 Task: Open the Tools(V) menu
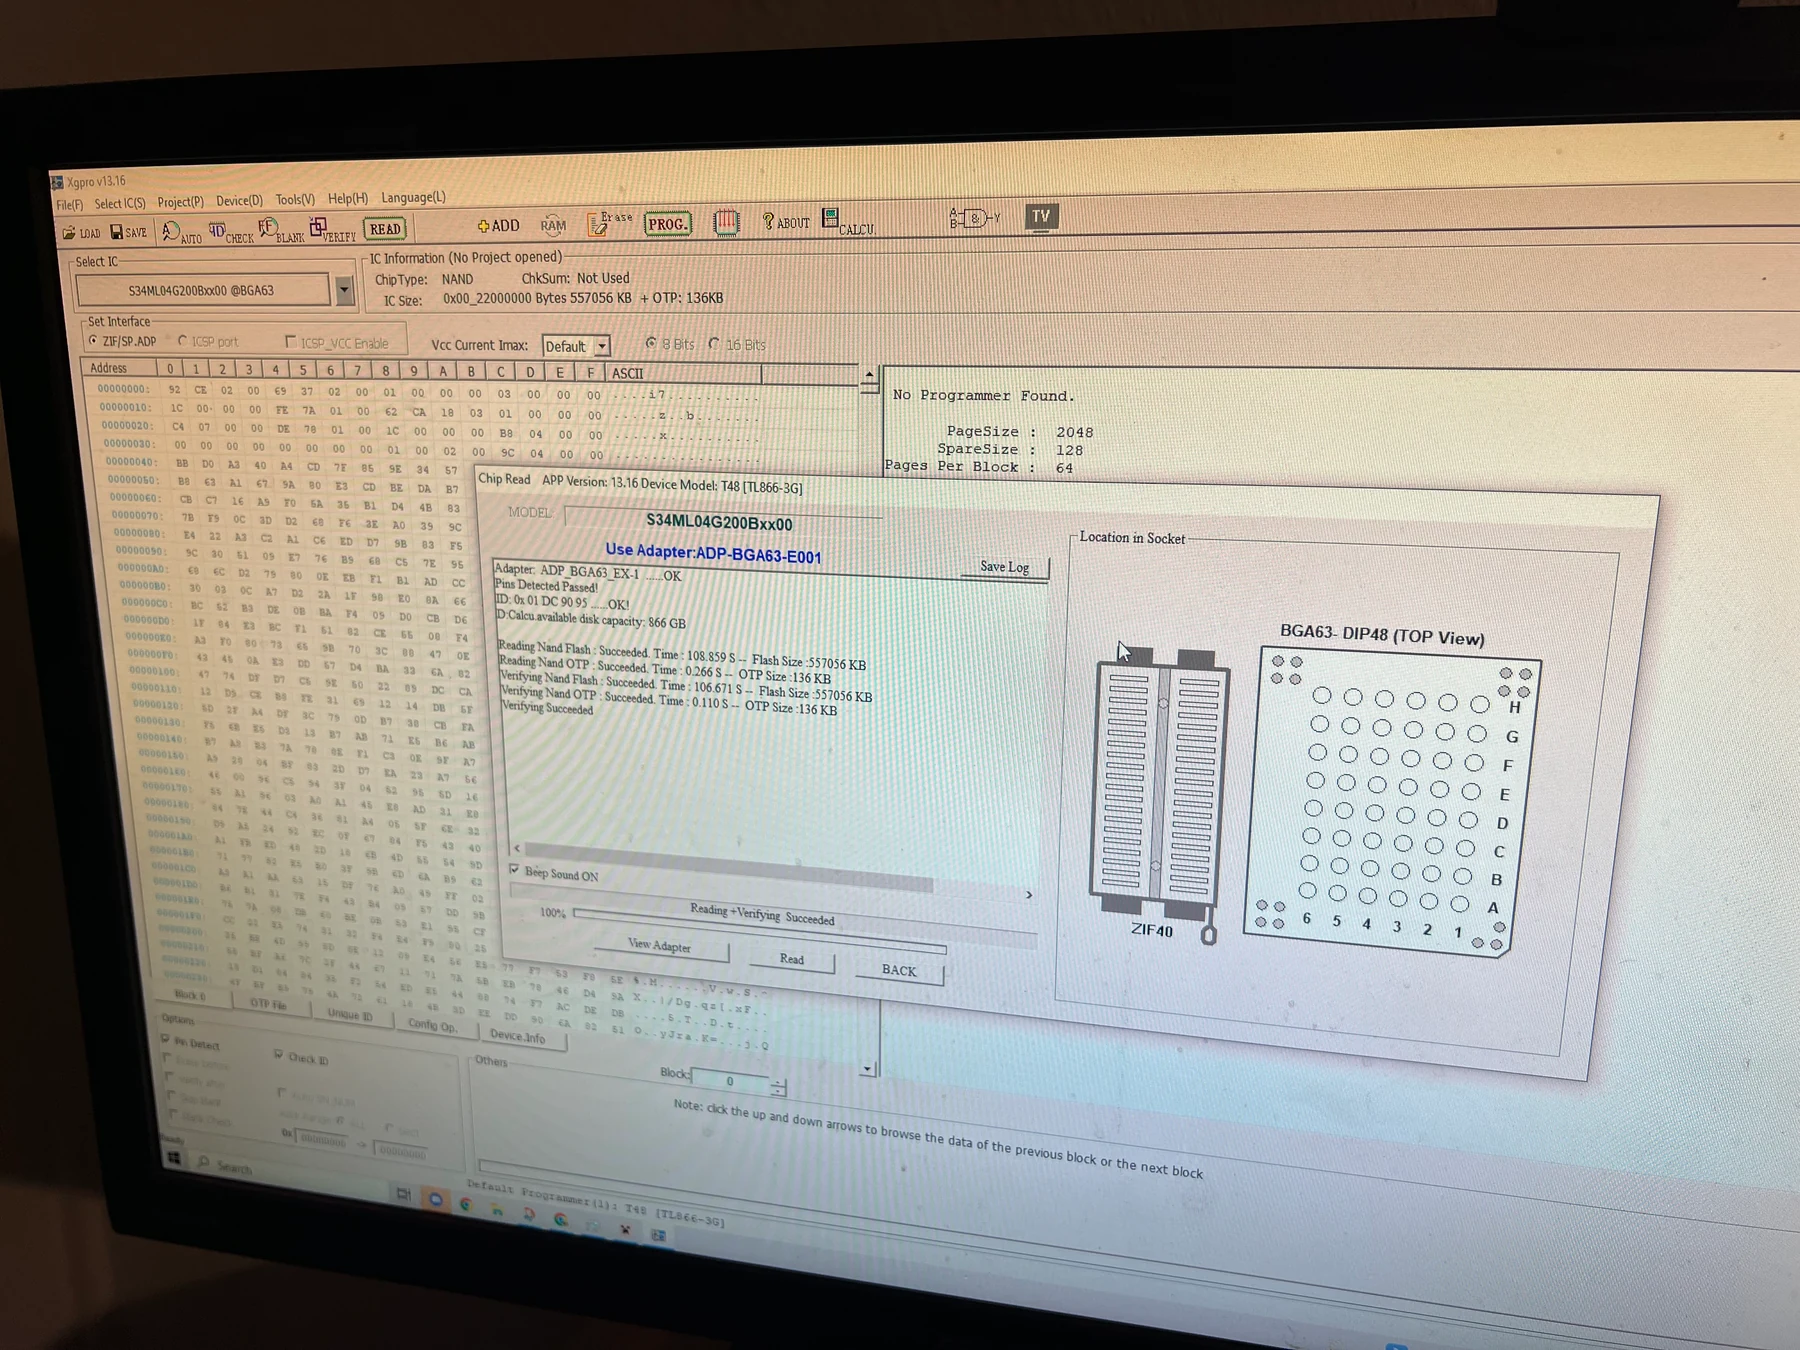(295, 200)
